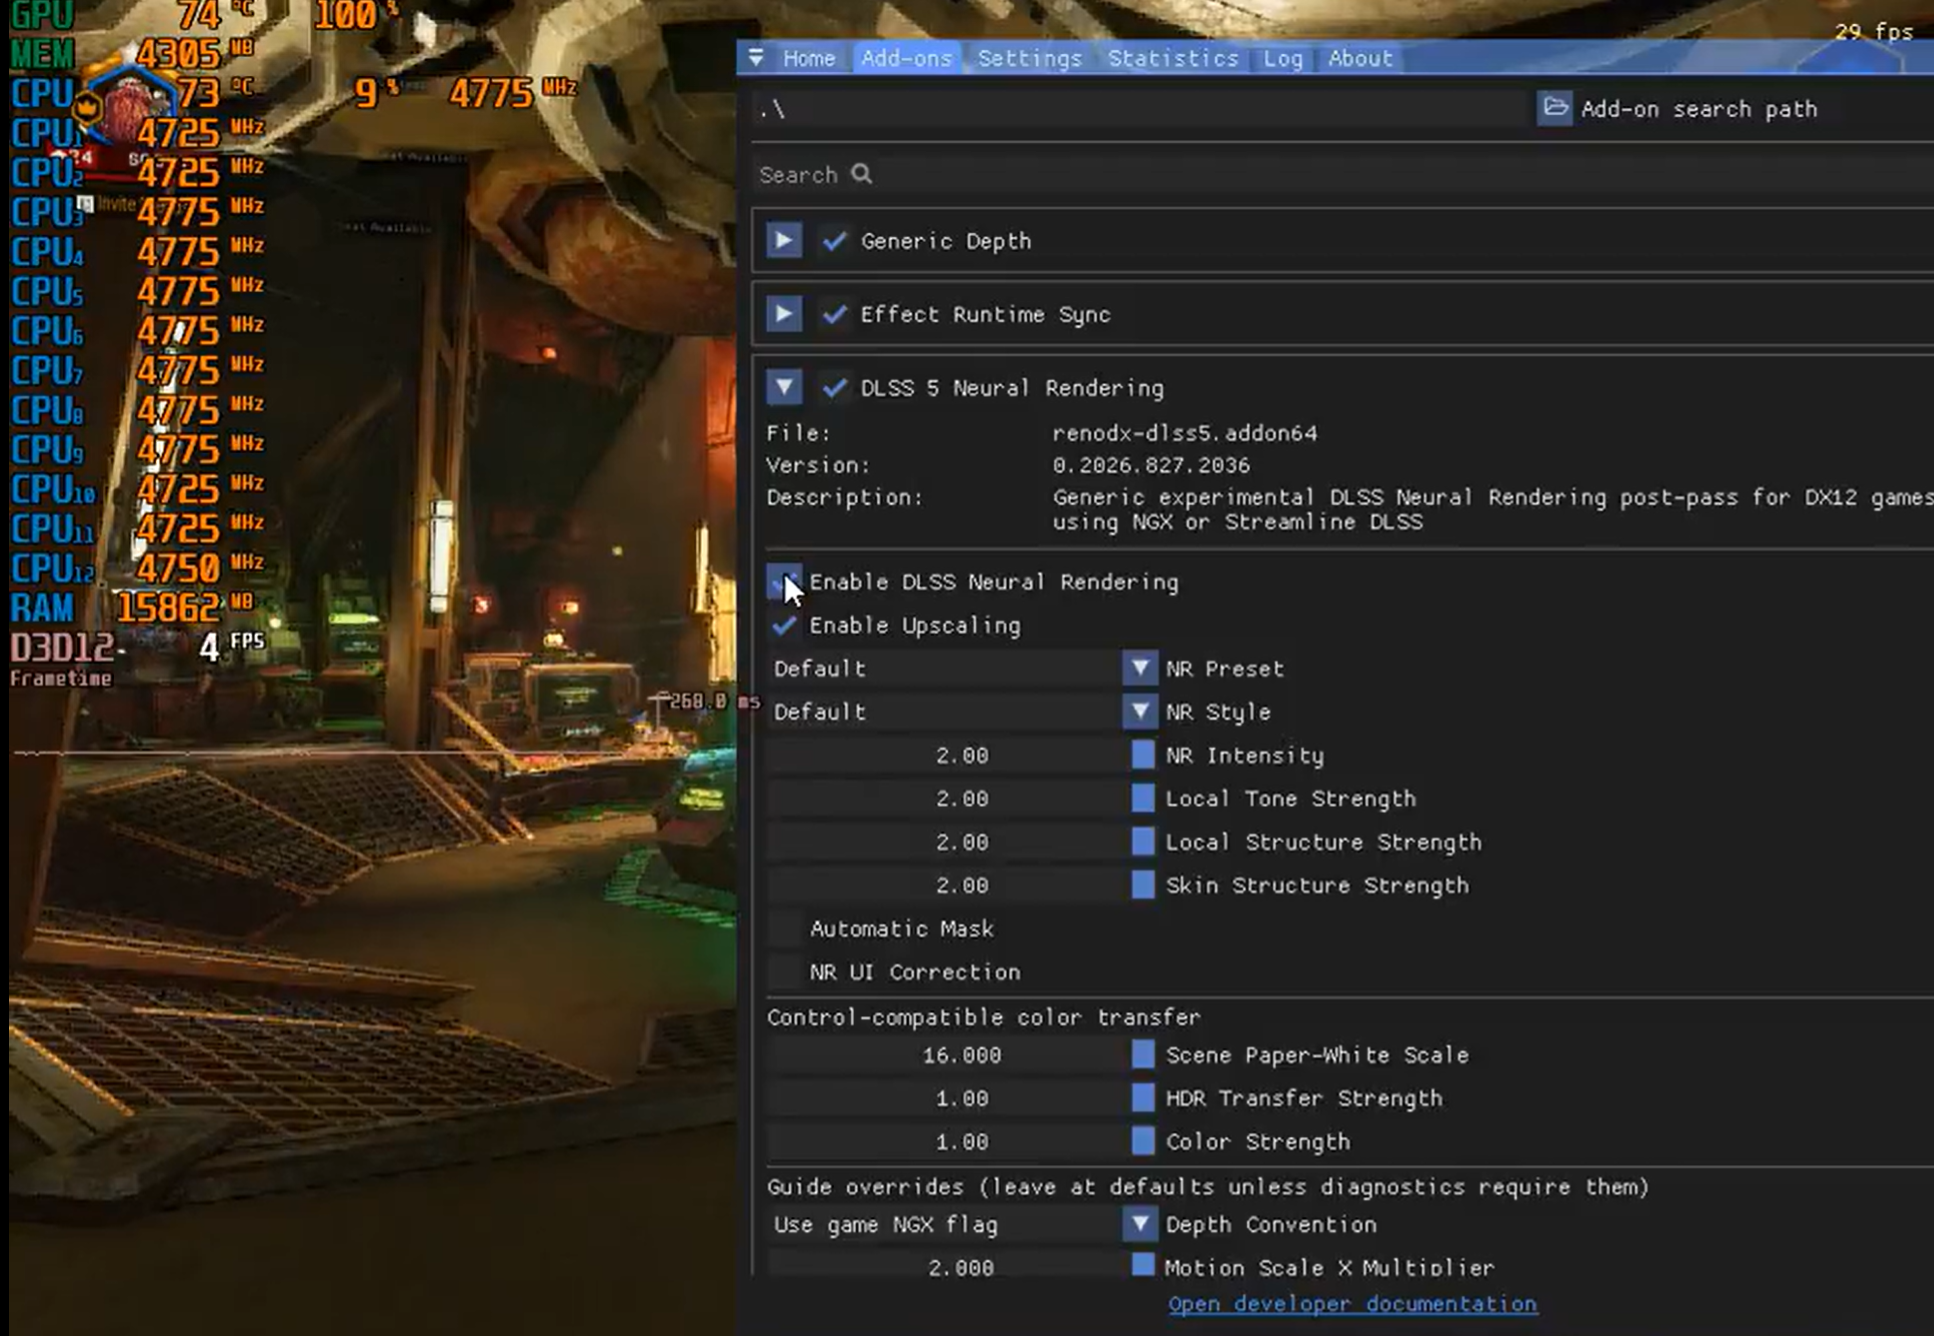This screenshot has height=1336, width=1934.
Task: Click the Color Strength slider
Action: (x=962, y=1141)
